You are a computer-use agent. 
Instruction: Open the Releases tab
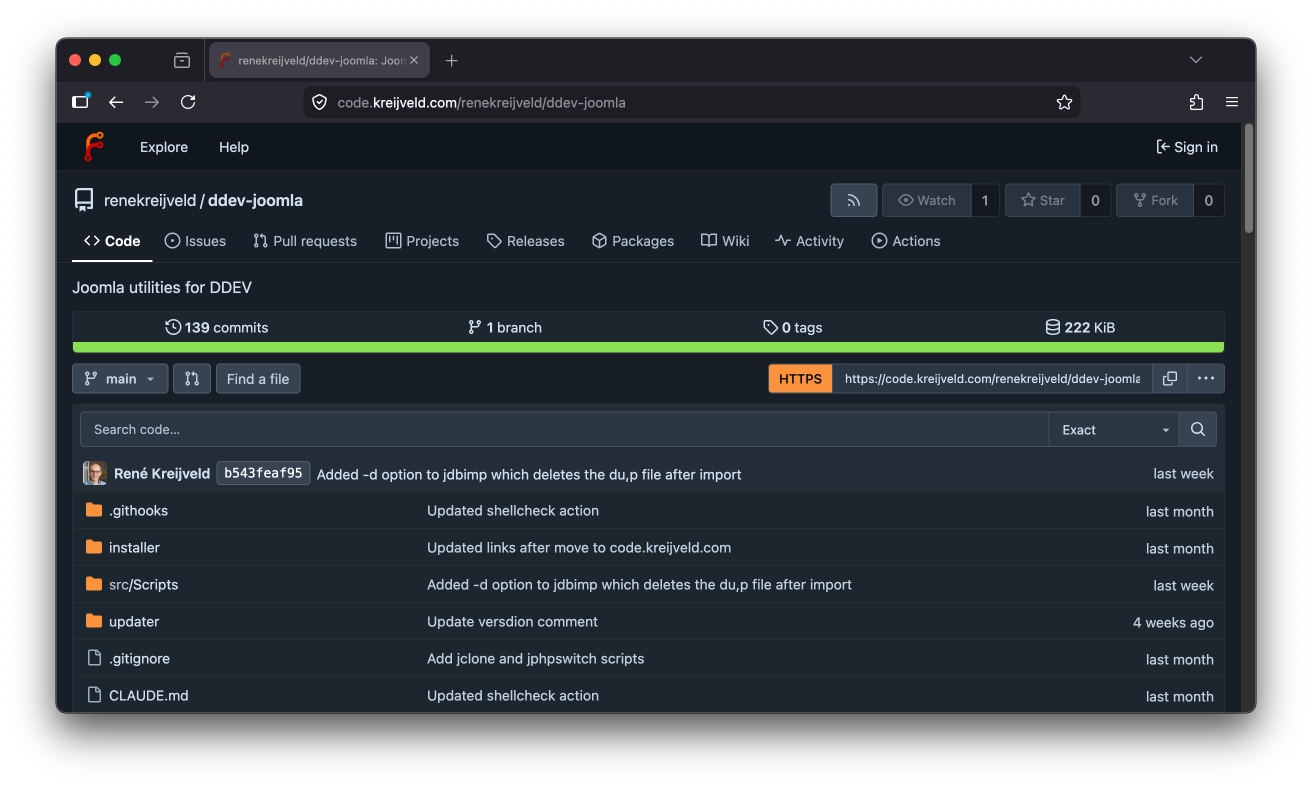pyautogui.click(x=525, y=241)
